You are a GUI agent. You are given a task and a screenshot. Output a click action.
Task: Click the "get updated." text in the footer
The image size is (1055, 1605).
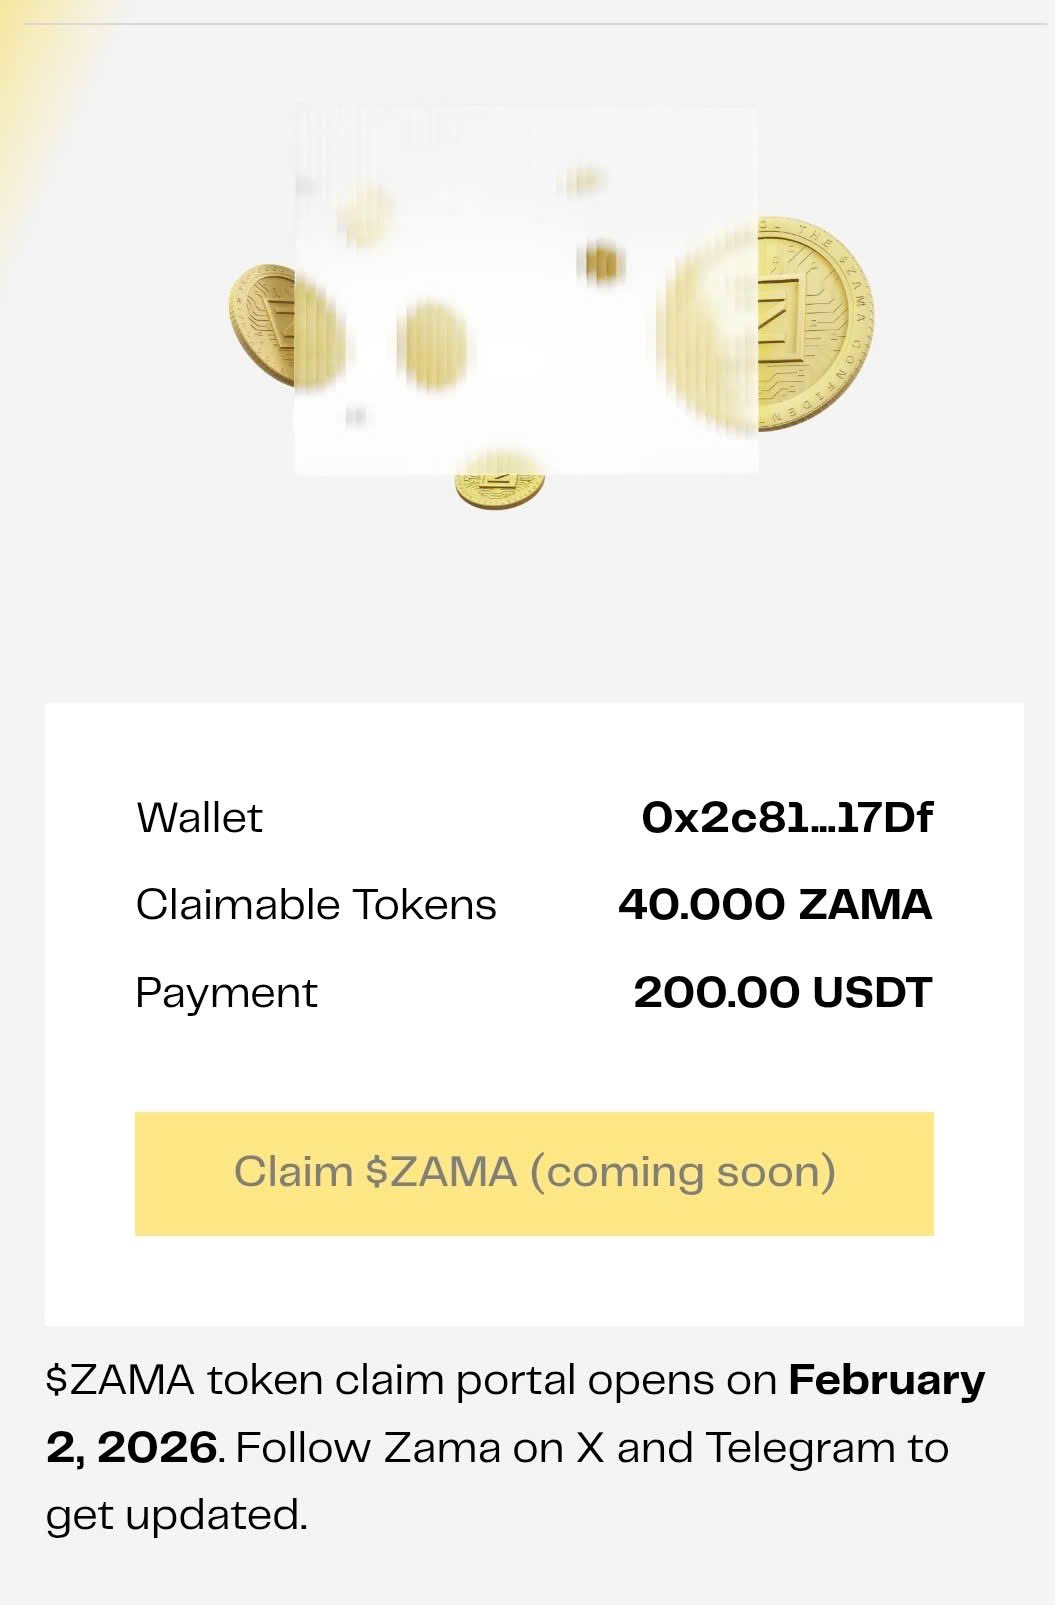click(176, 1514)
